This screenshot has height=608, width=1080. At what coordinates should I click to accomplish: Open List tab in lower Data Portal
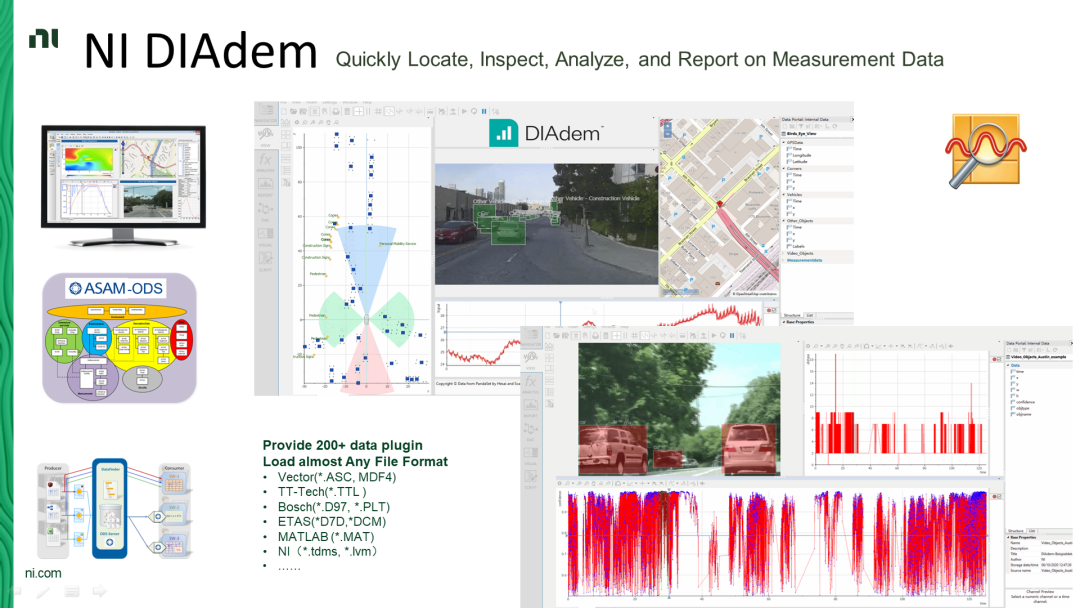(1032, 531)
